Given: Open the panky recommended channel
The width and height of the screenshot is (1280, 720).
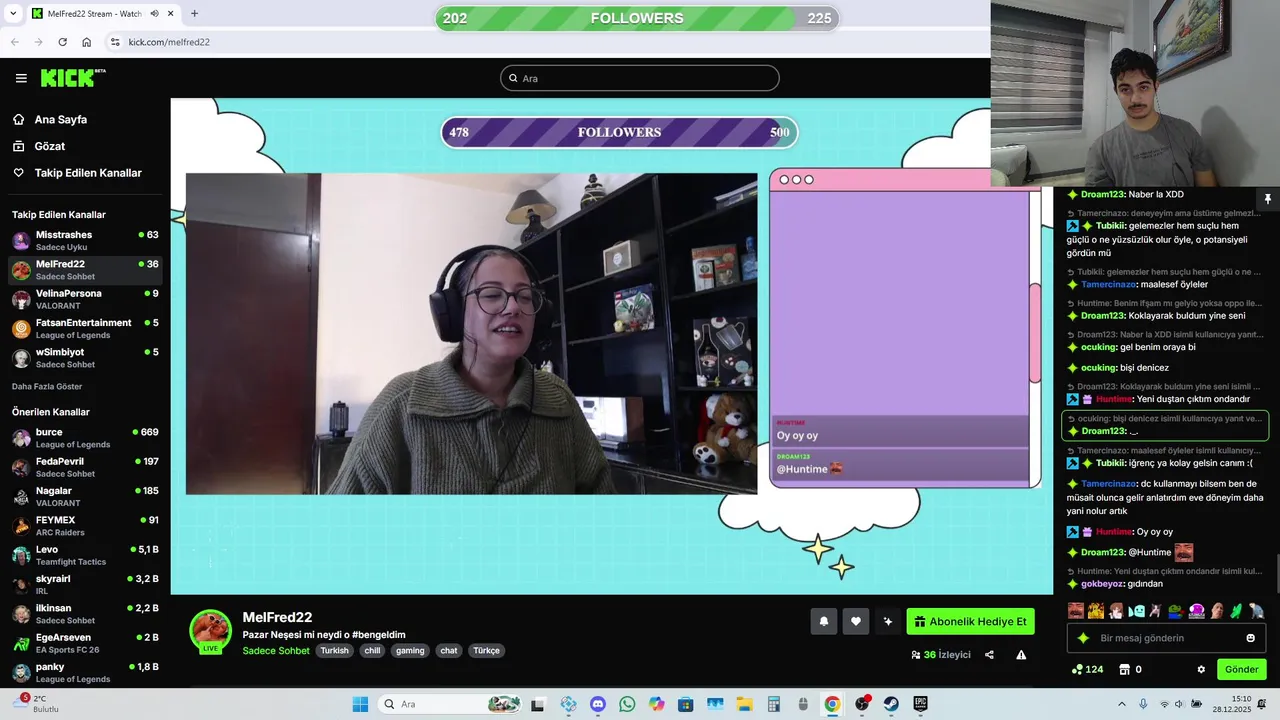Looking at the screenshot, I should 85,672.
